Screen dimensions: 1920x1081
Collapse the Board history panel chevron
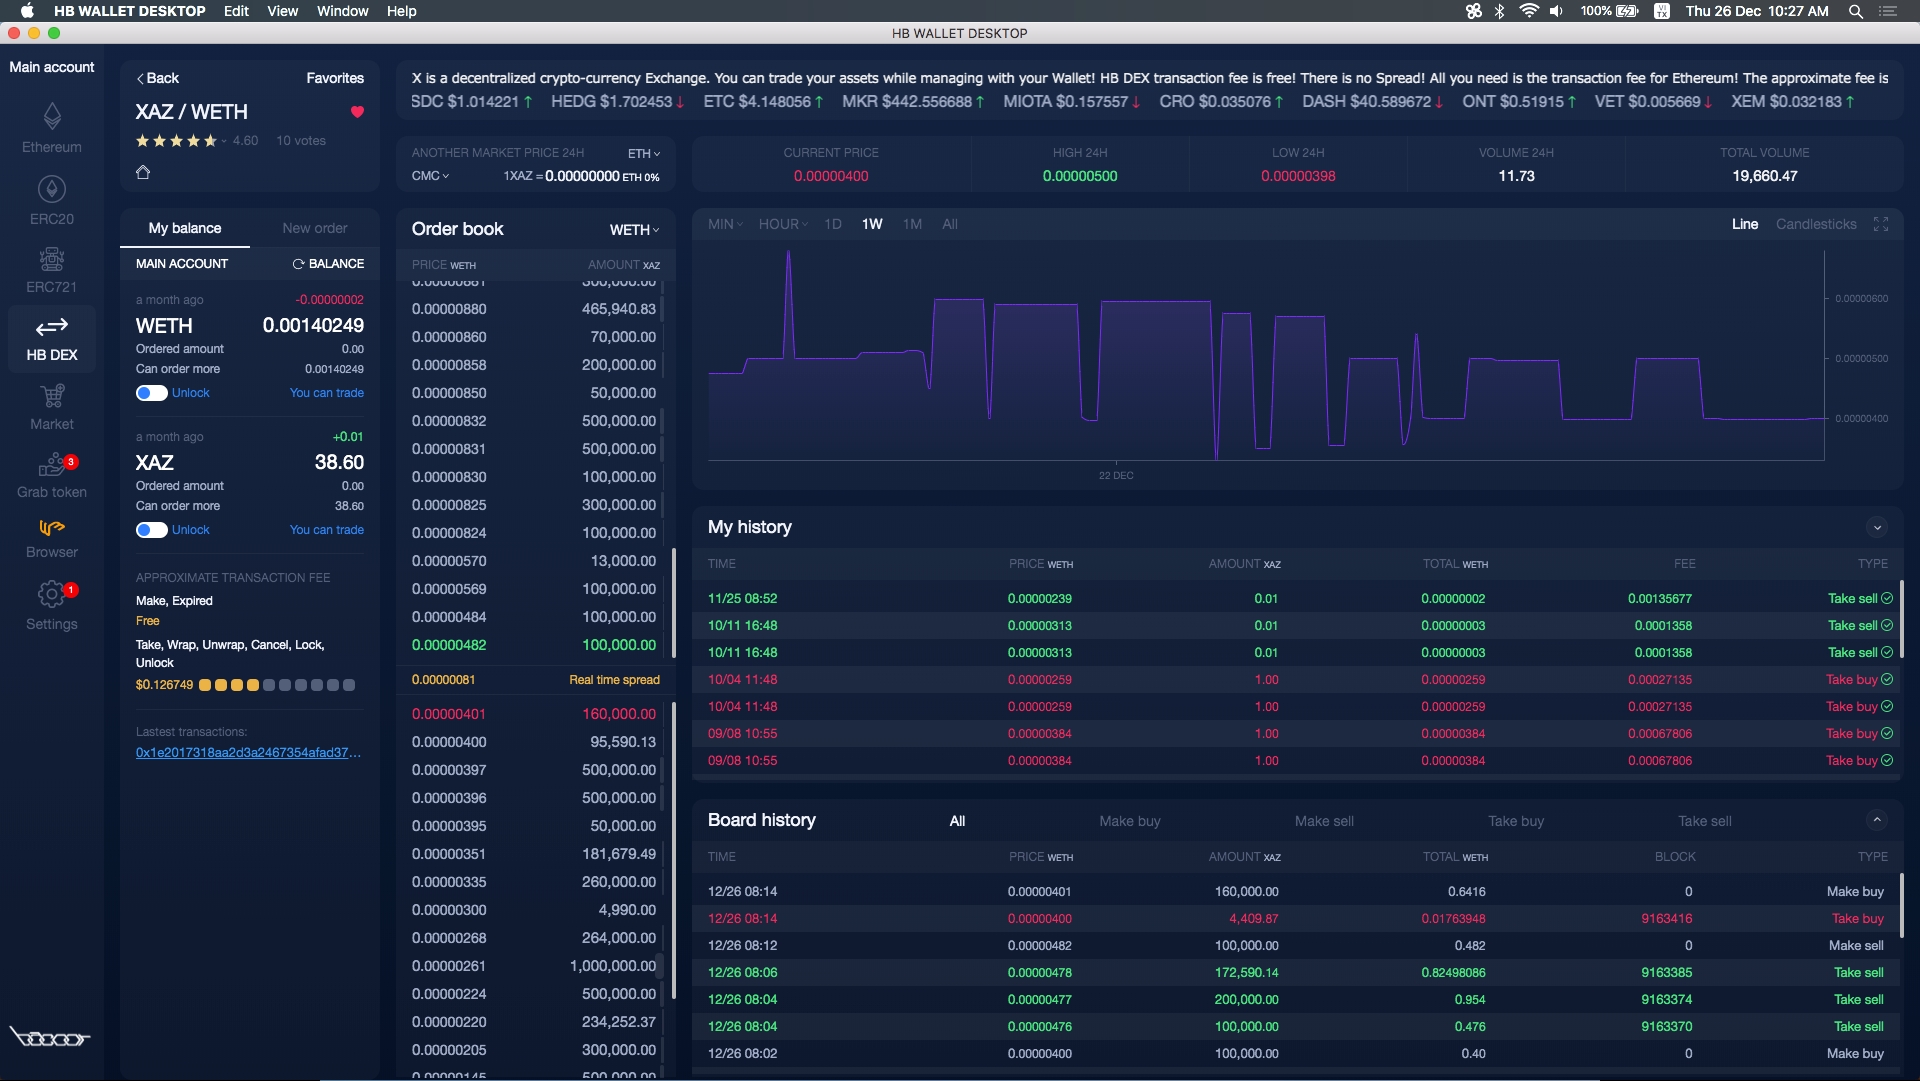[1877, 820]
